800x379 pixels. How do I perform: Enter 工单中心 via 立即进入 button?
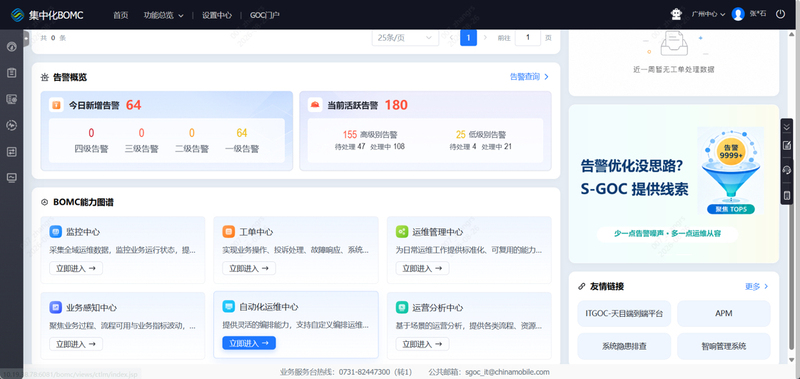(249, 268)
